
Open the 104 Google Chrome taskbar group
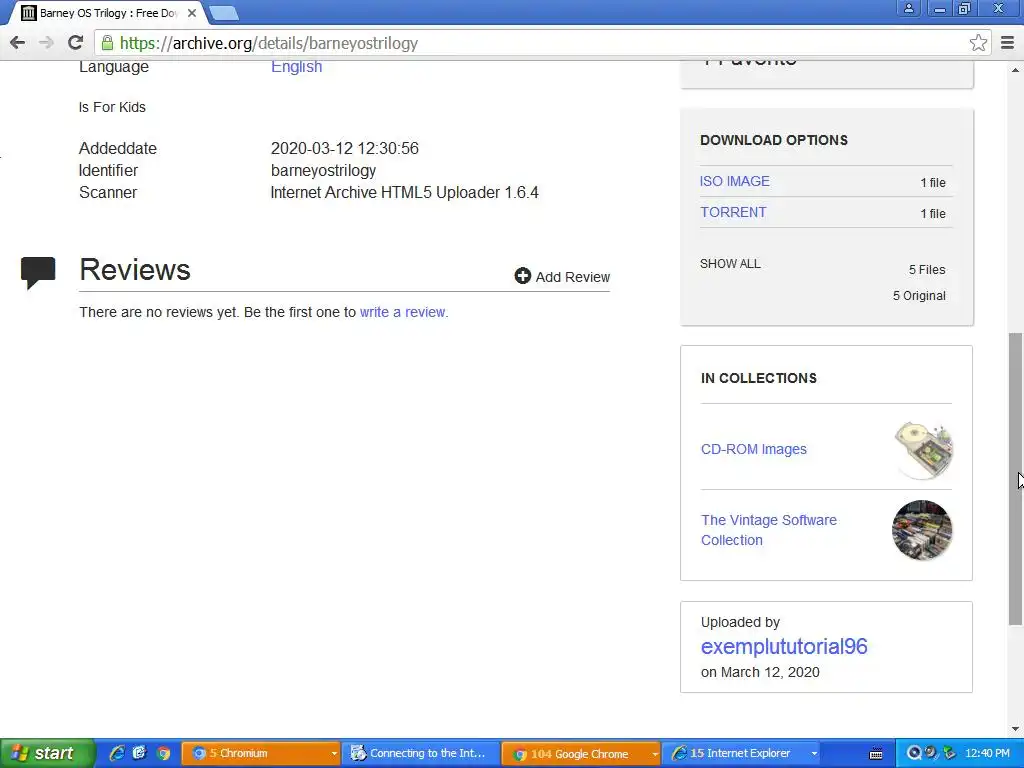(x=581, y=753)
